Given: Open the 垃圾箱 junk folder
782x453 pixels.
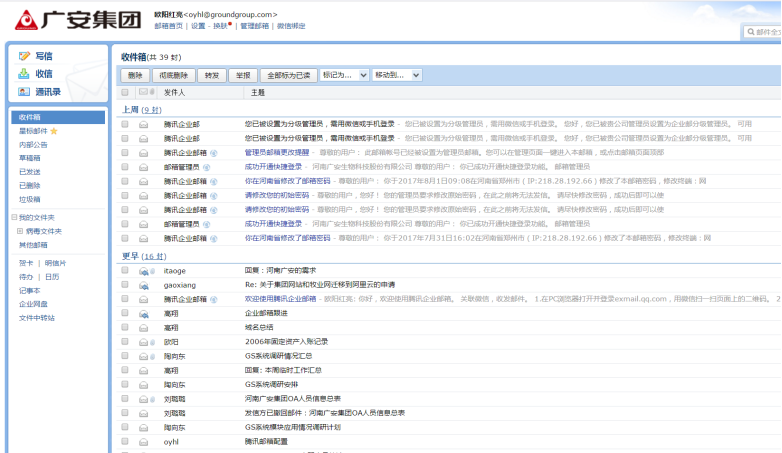Looking at the screenshot, I should [29, 200].
